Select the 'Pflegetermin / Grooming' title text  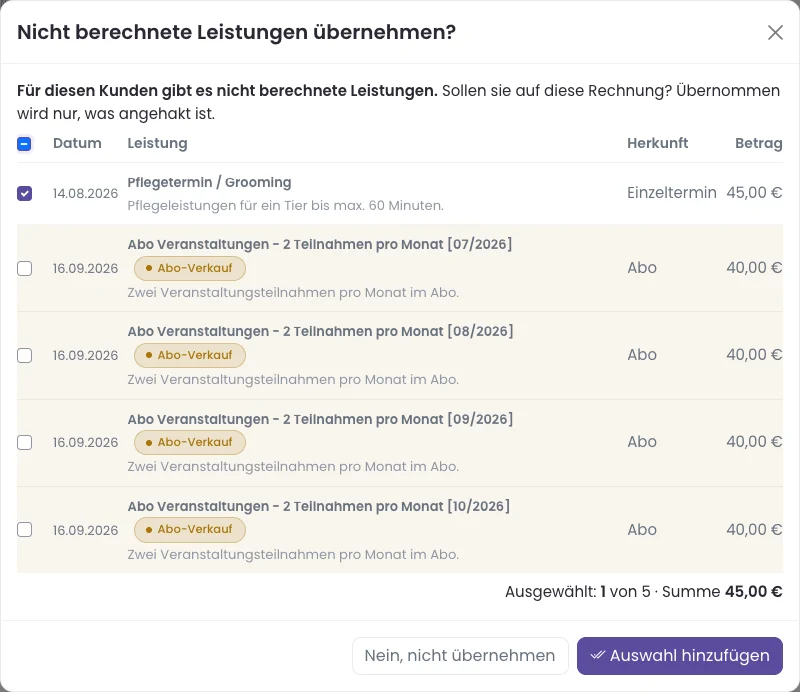209,182
